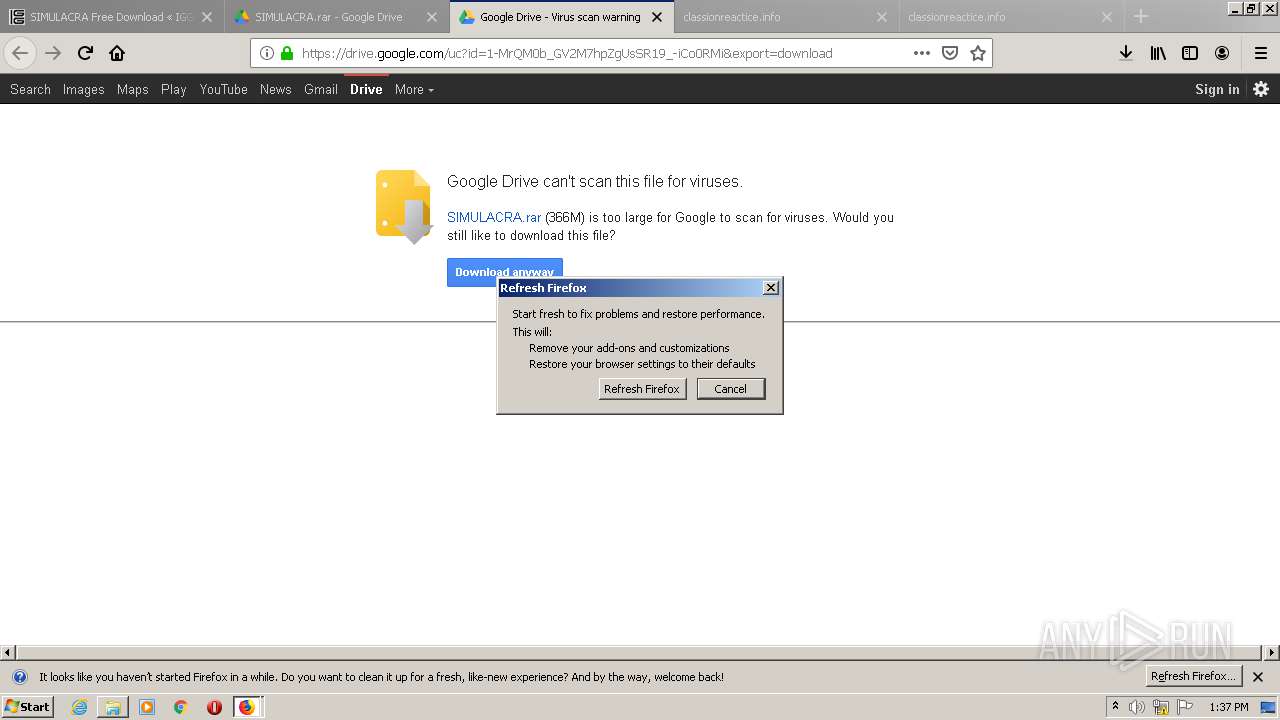Go back with the browser back arrow

pyautogui.click(x=20, y=53)
